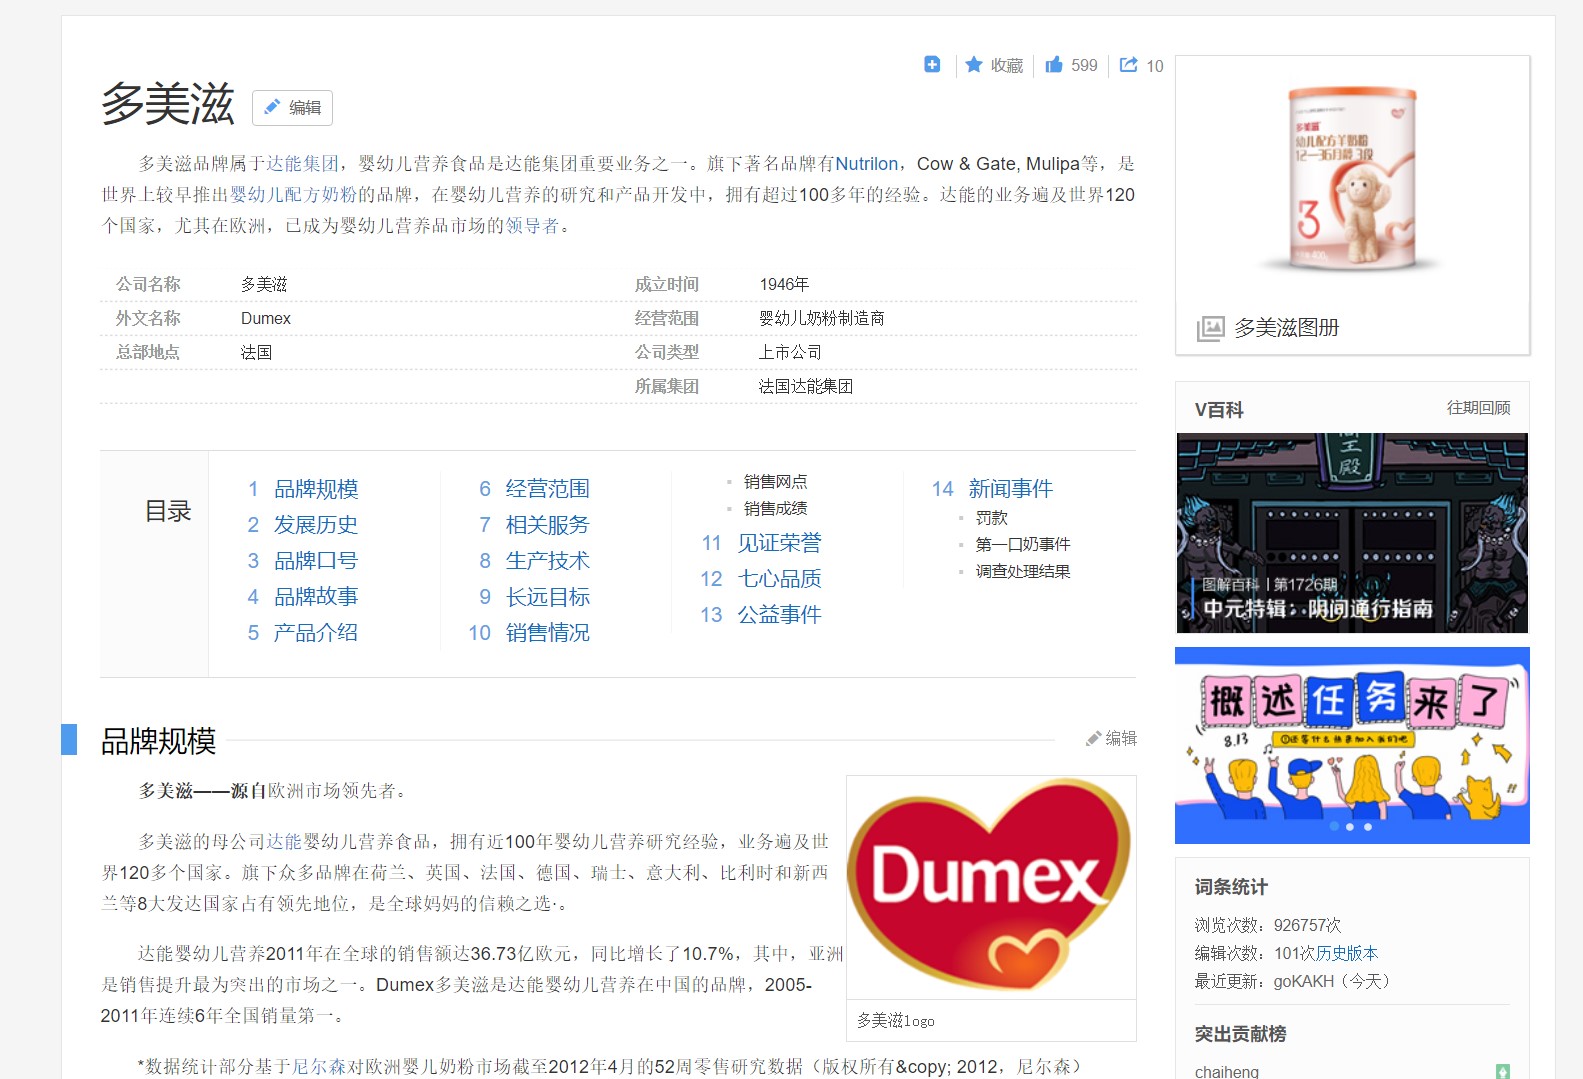Click the chaiheng contributor name
This screenshot has height=1079, width=1583.
[1227, 1072]
